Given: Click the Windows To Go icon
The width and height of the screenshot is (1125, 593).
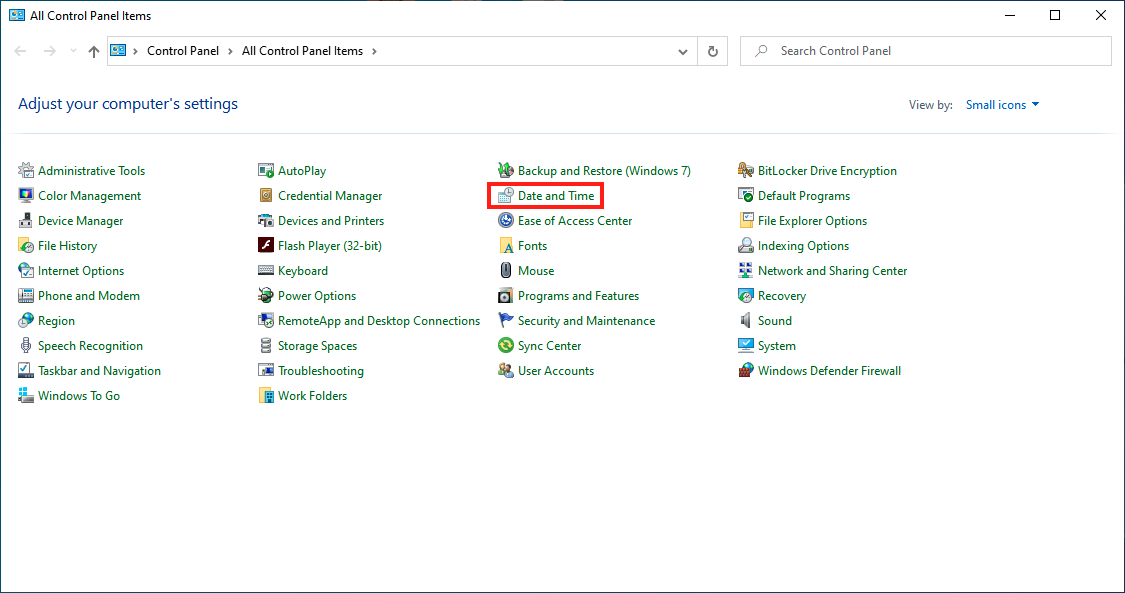Looking at the screenshot, I should pos(26,396).
